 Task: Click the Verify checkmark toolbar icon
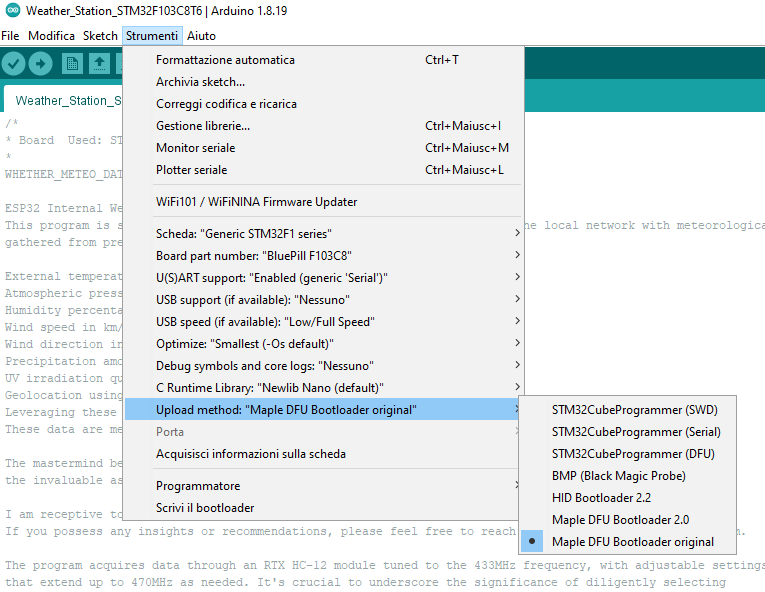coord(13,63)
